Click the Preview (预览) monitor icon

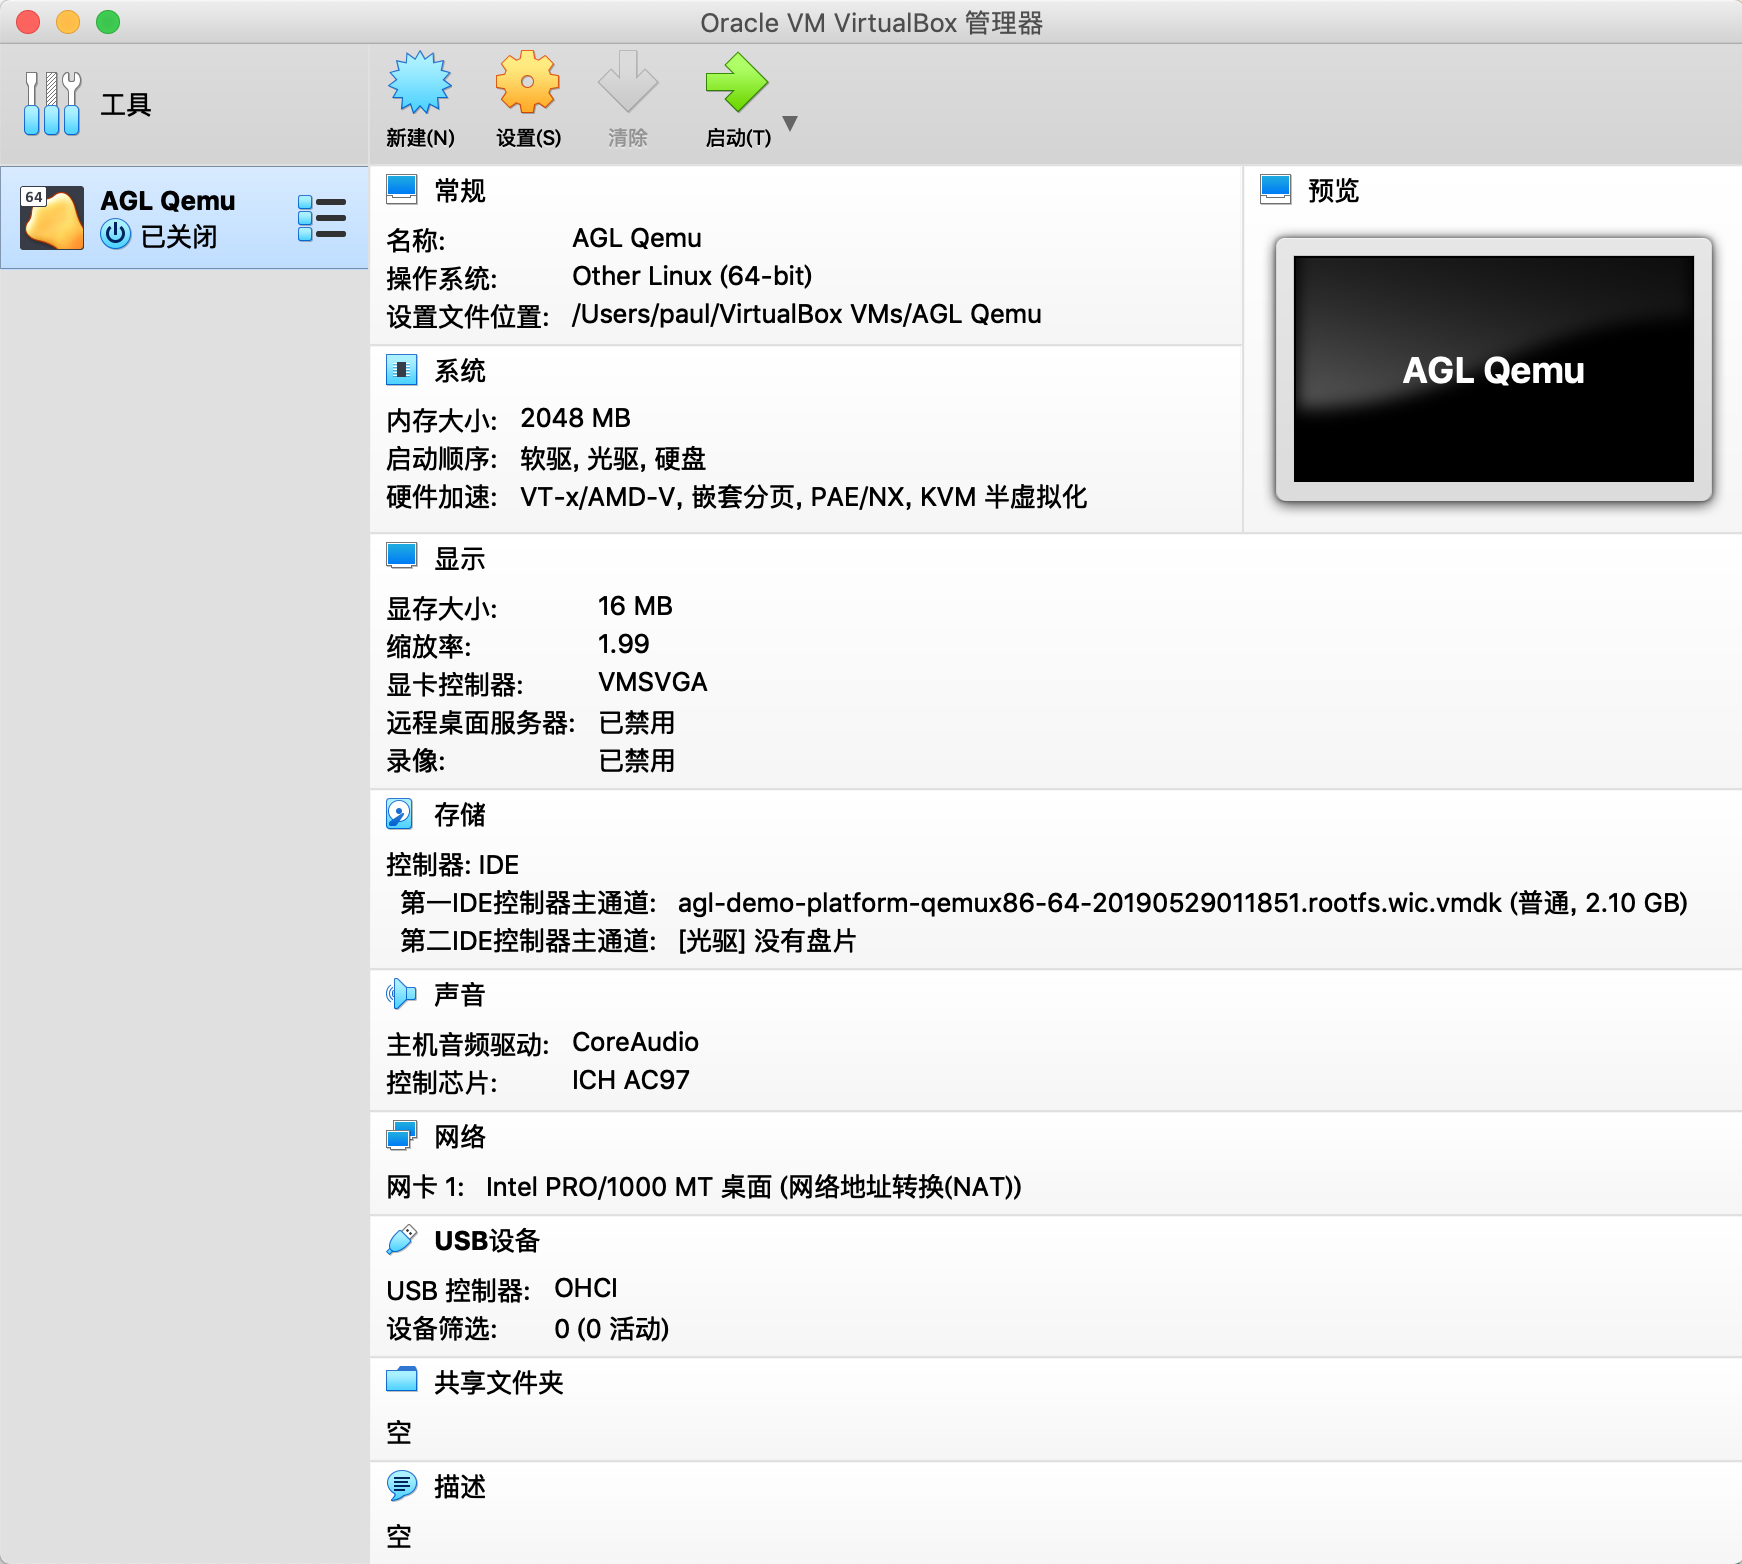1276,189
